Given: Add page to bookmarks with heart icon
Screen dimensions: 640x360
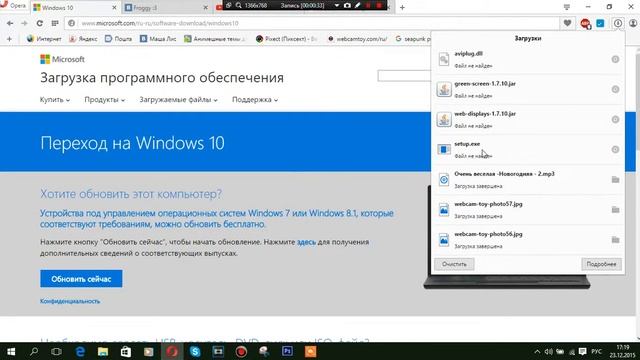Looking at the screenshot, I should click(567, 23).
